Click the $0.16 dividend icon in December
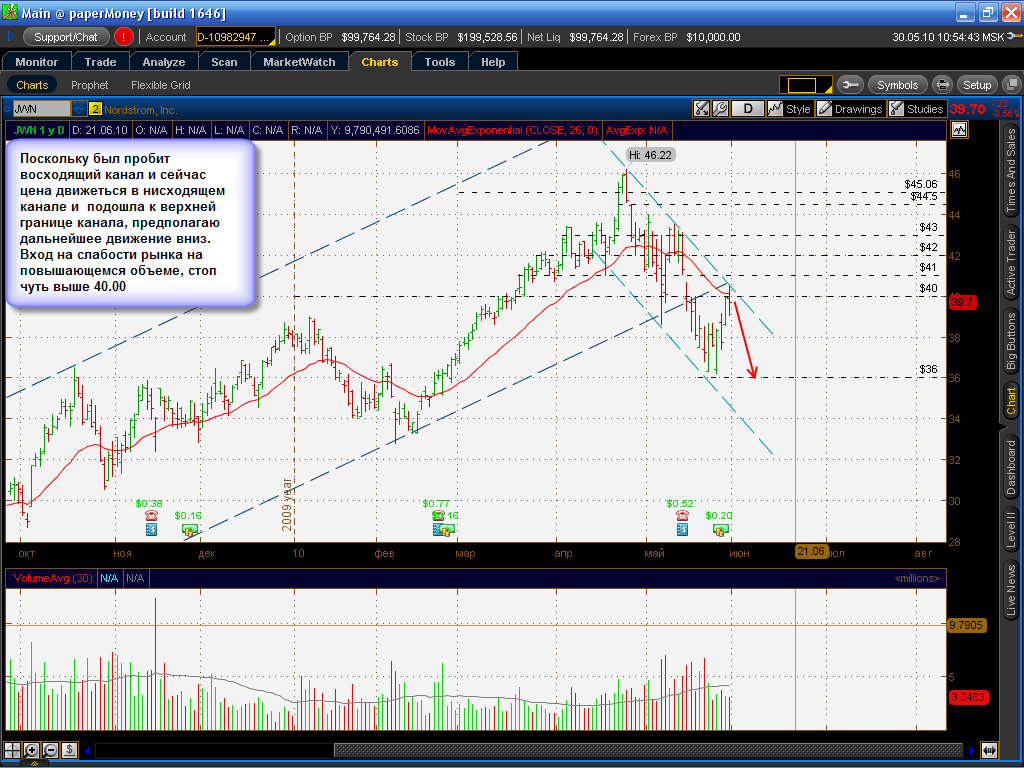1024x768 pixels. 189,530
